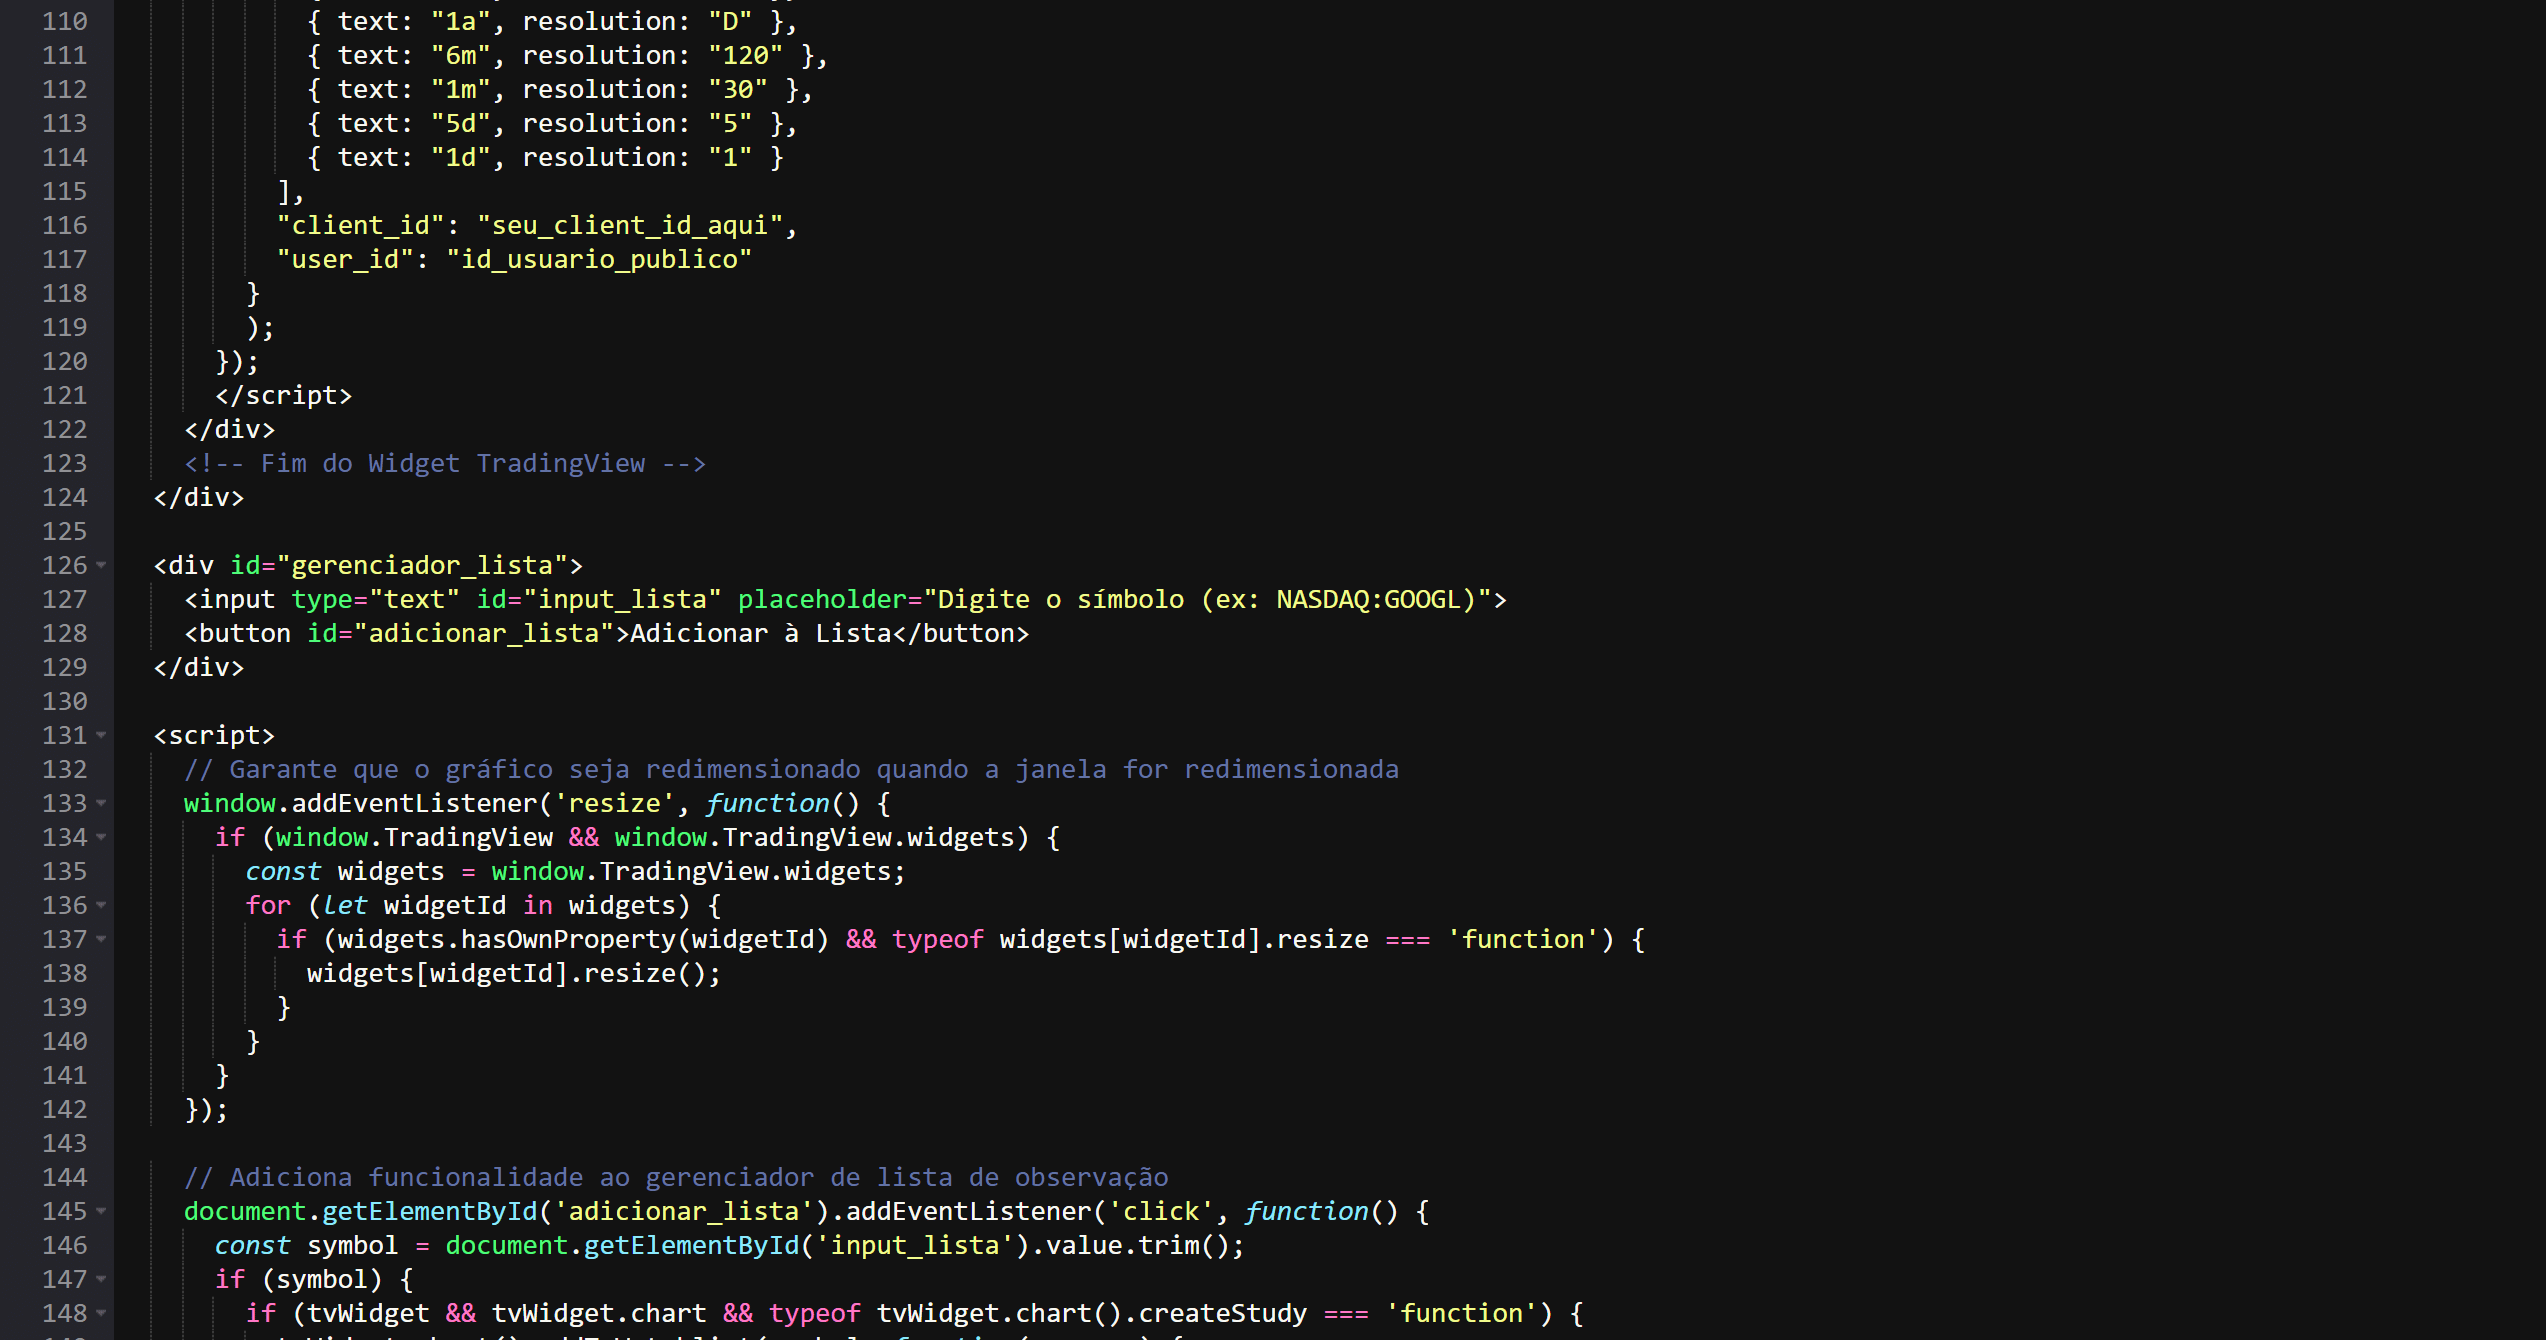Select line number 121 in gutter
2546x1340 pixels.
point(65,396)
